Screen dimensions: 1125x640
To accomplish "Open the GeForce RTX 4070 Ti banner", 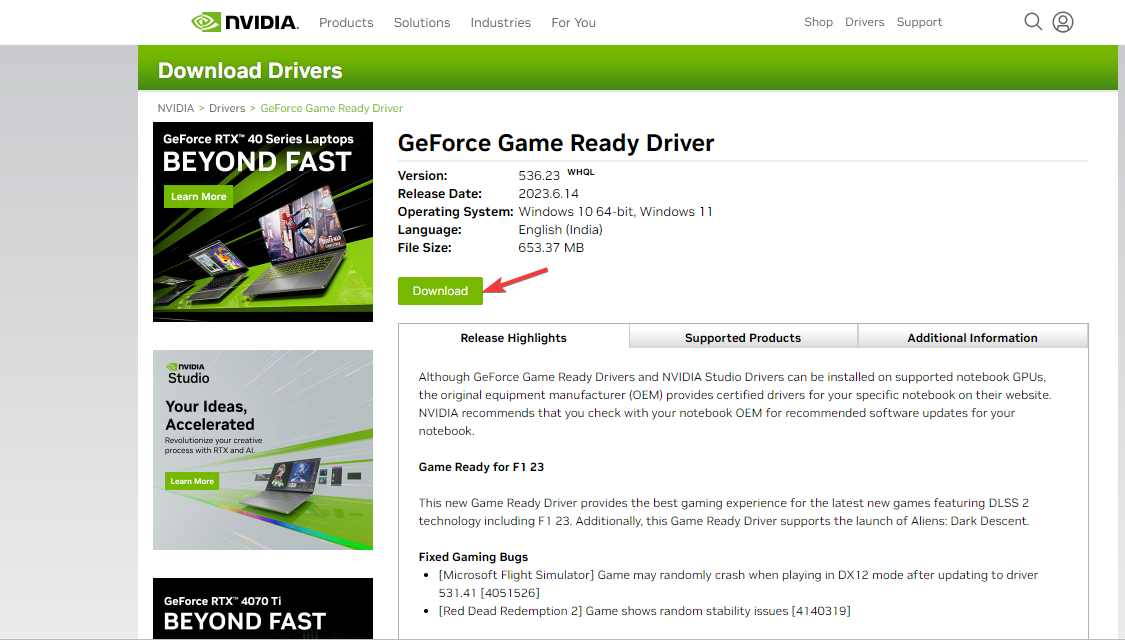I will pos(263,608).
